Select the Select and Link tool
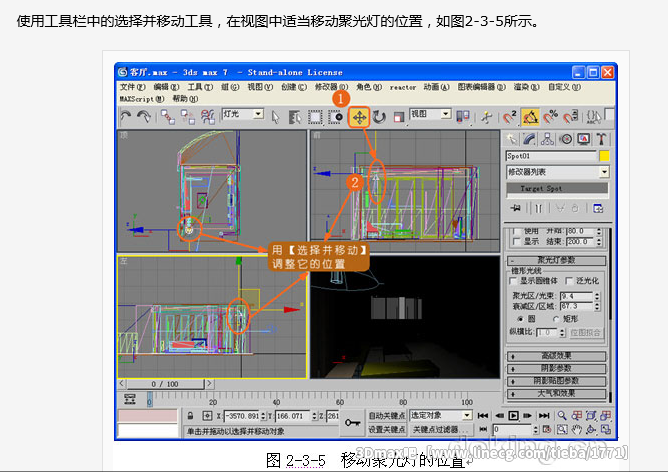Image resolution: width=668 pixels, height=472 pixels. tap(167, 117)
